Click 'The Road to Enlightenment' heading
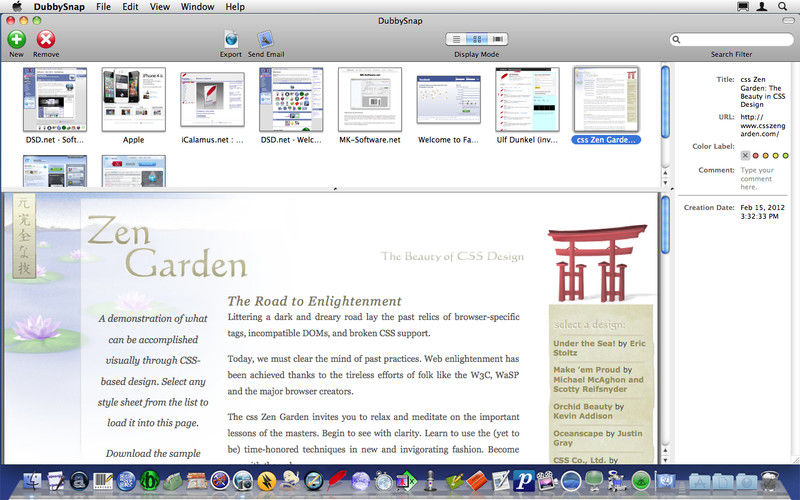Screen dimensions: 800x500 click(x=314, y=301)
